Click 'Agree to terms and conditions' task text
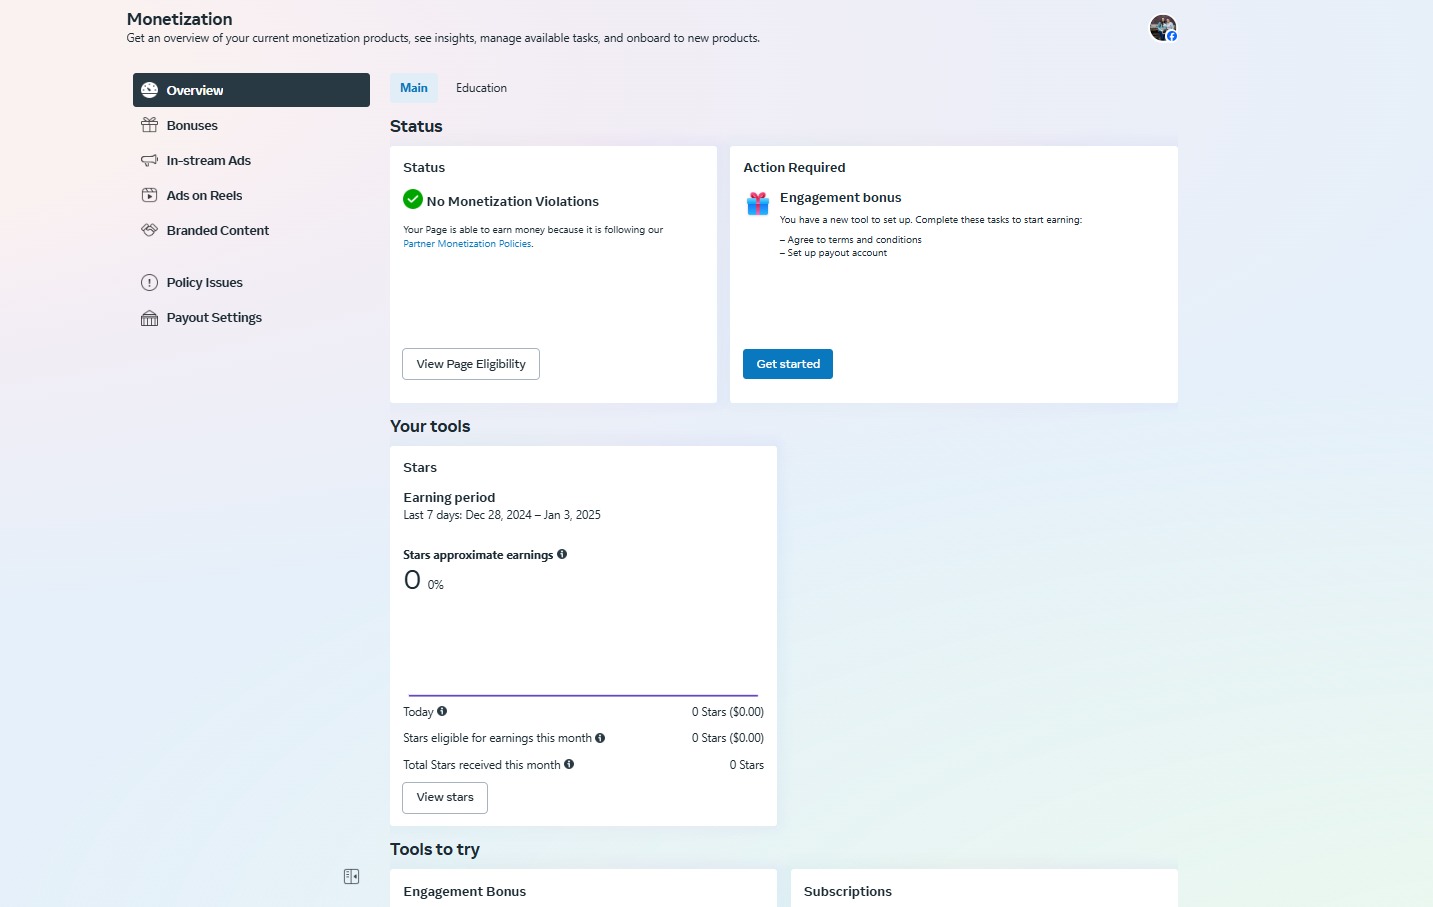Screen dimensions: 1433x907 [x=851, y=240]
